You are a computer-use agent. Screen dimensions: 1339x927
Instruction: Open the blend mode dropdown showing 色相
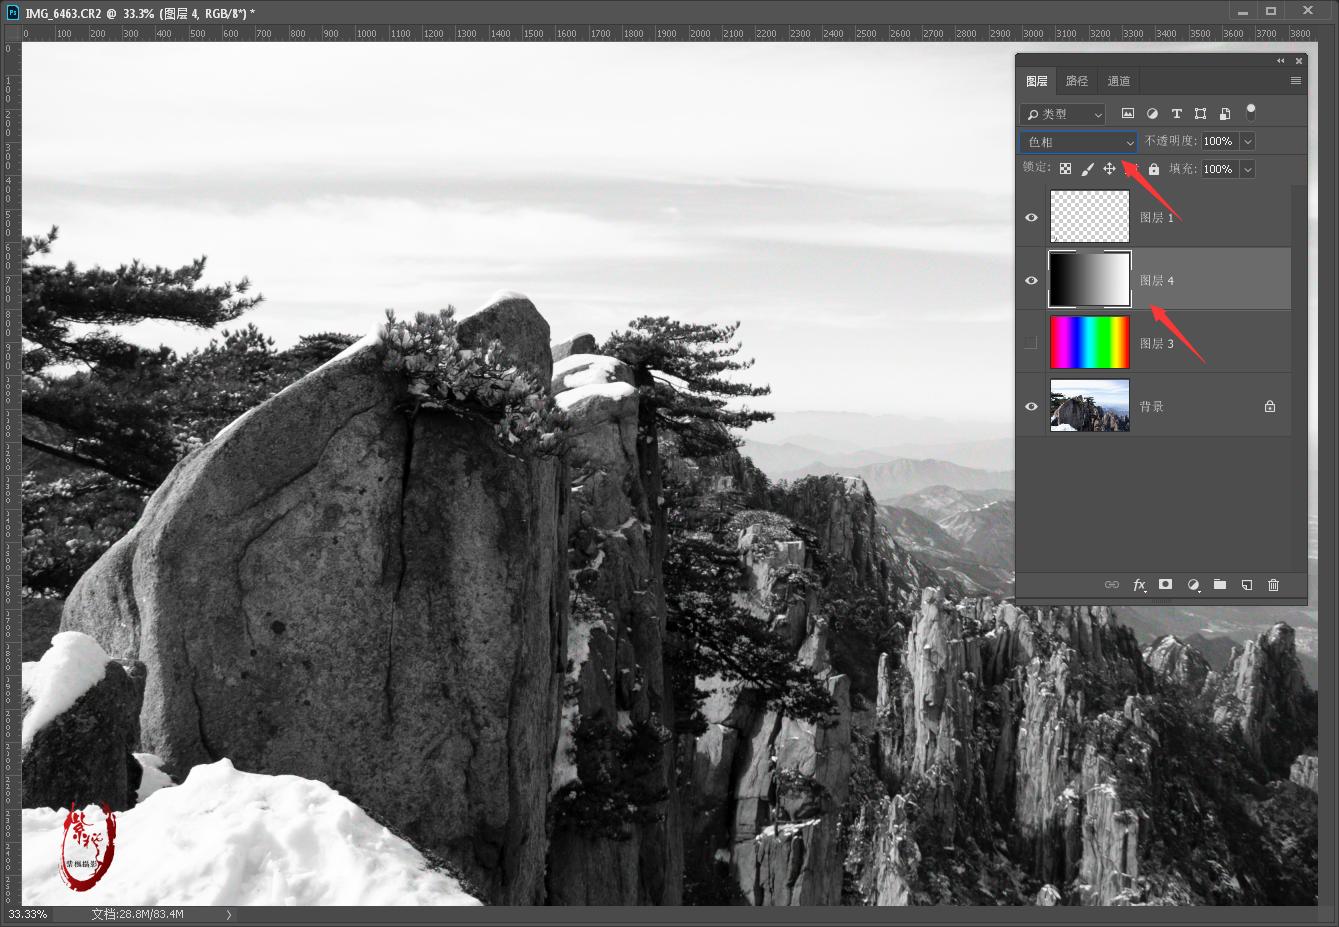tap(1077, 141)
